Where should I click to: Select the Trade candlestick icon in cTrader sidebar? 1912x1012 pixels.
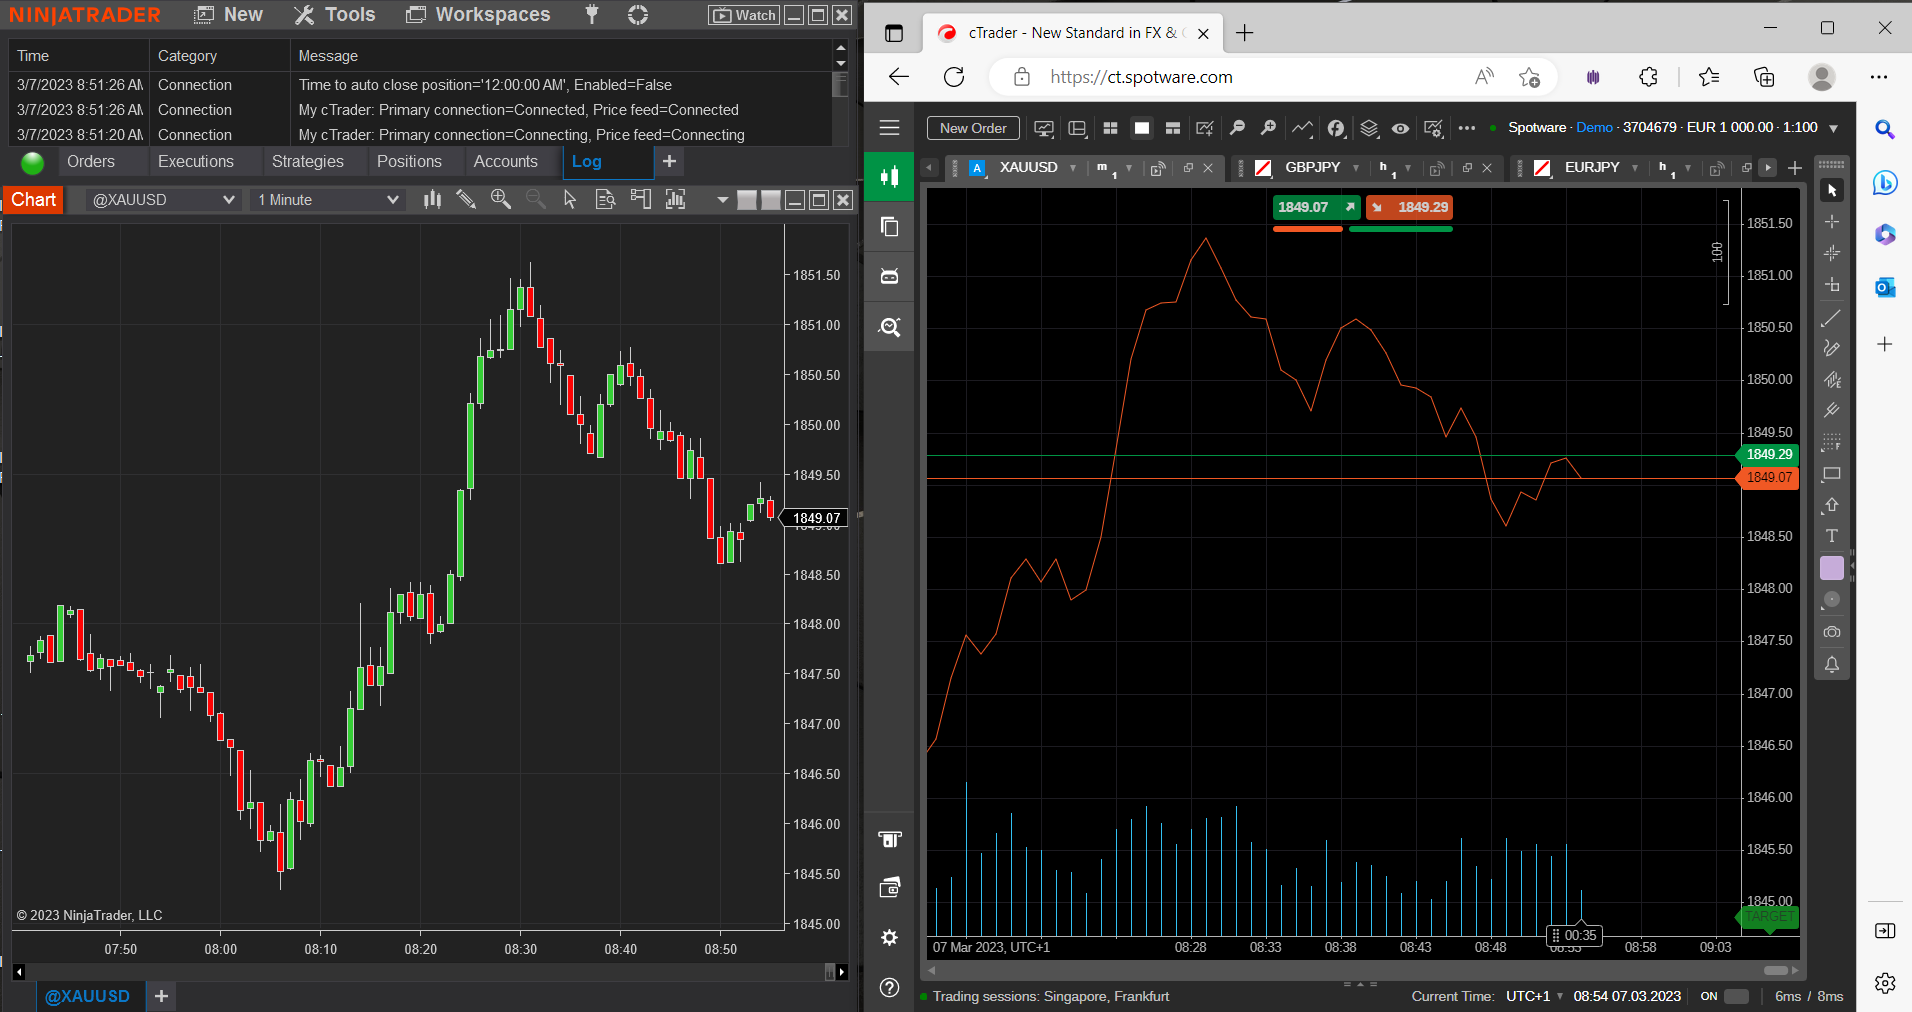888,176
